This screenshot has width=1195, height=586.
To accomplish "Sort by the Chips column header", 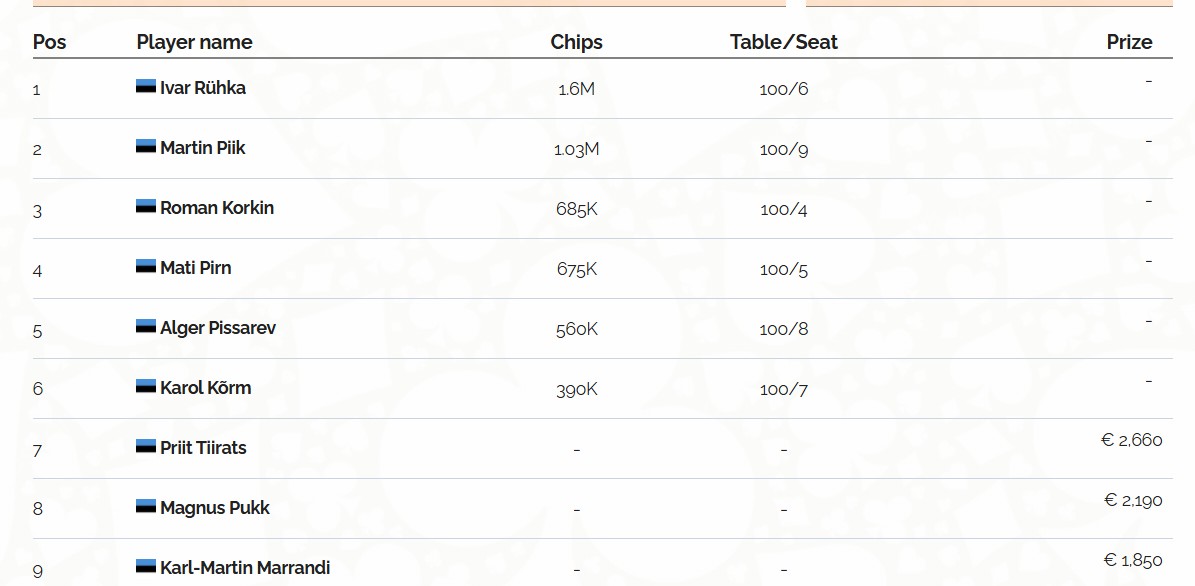I will coord(576,42).
